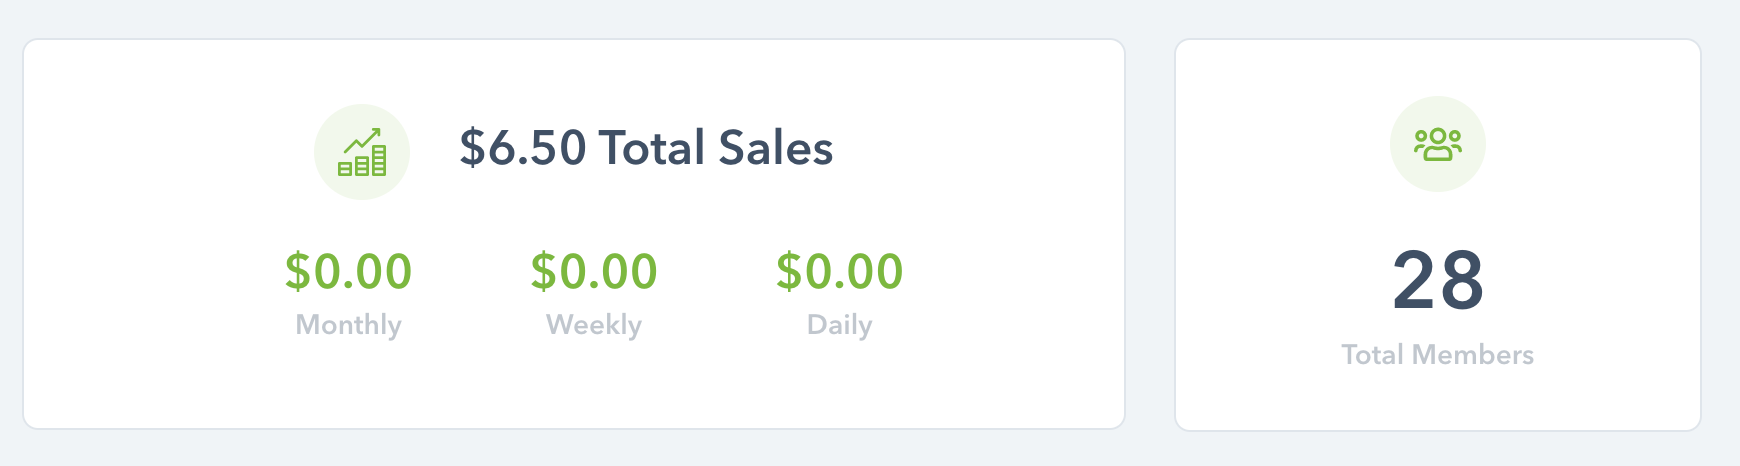Select the Daily label
1740x466 pixels.
840,325
